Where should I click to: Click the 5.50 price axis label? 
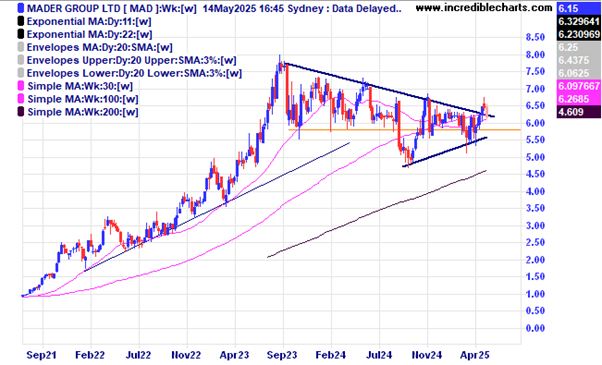tap(535, 140)
